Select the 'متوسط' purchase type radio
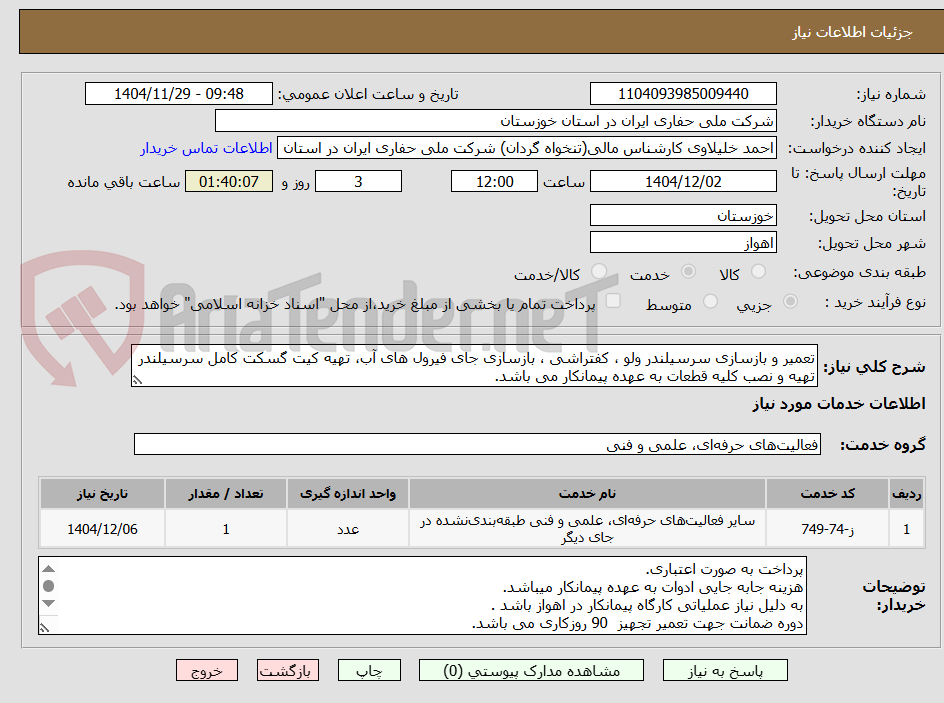Viewport: 944px width, 703px height. point(710,302)
